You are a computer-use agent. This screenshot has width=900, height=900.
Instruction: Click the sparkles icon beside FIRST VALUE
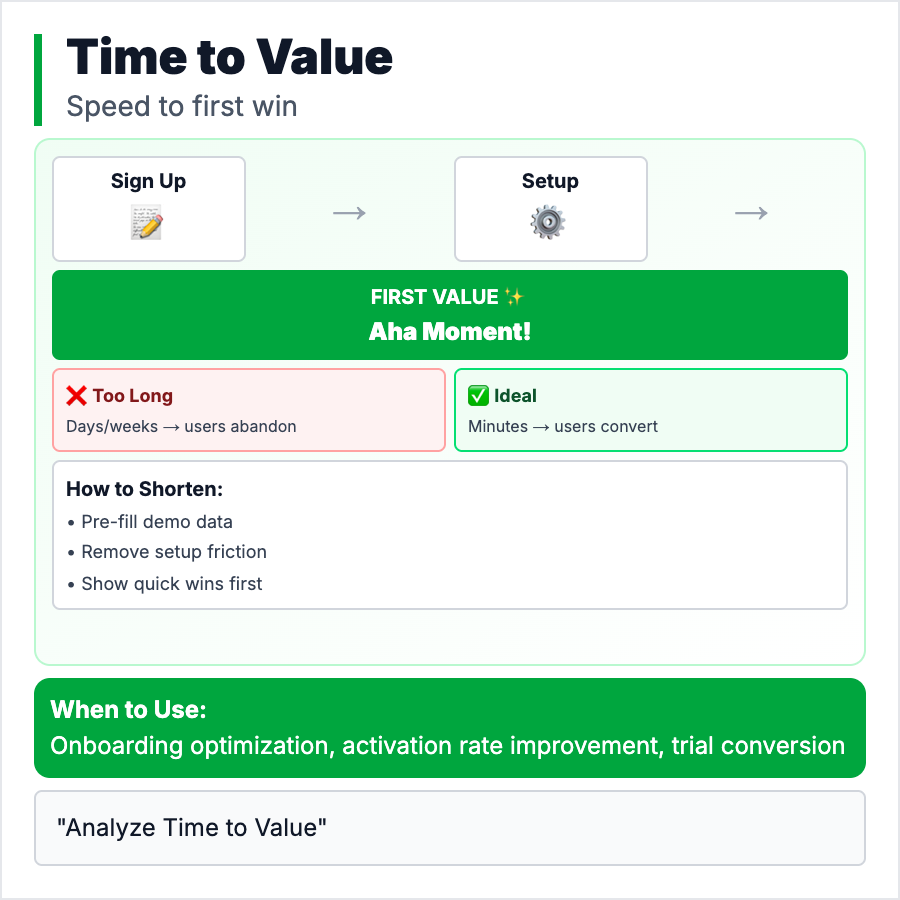(x=515, y=297)
